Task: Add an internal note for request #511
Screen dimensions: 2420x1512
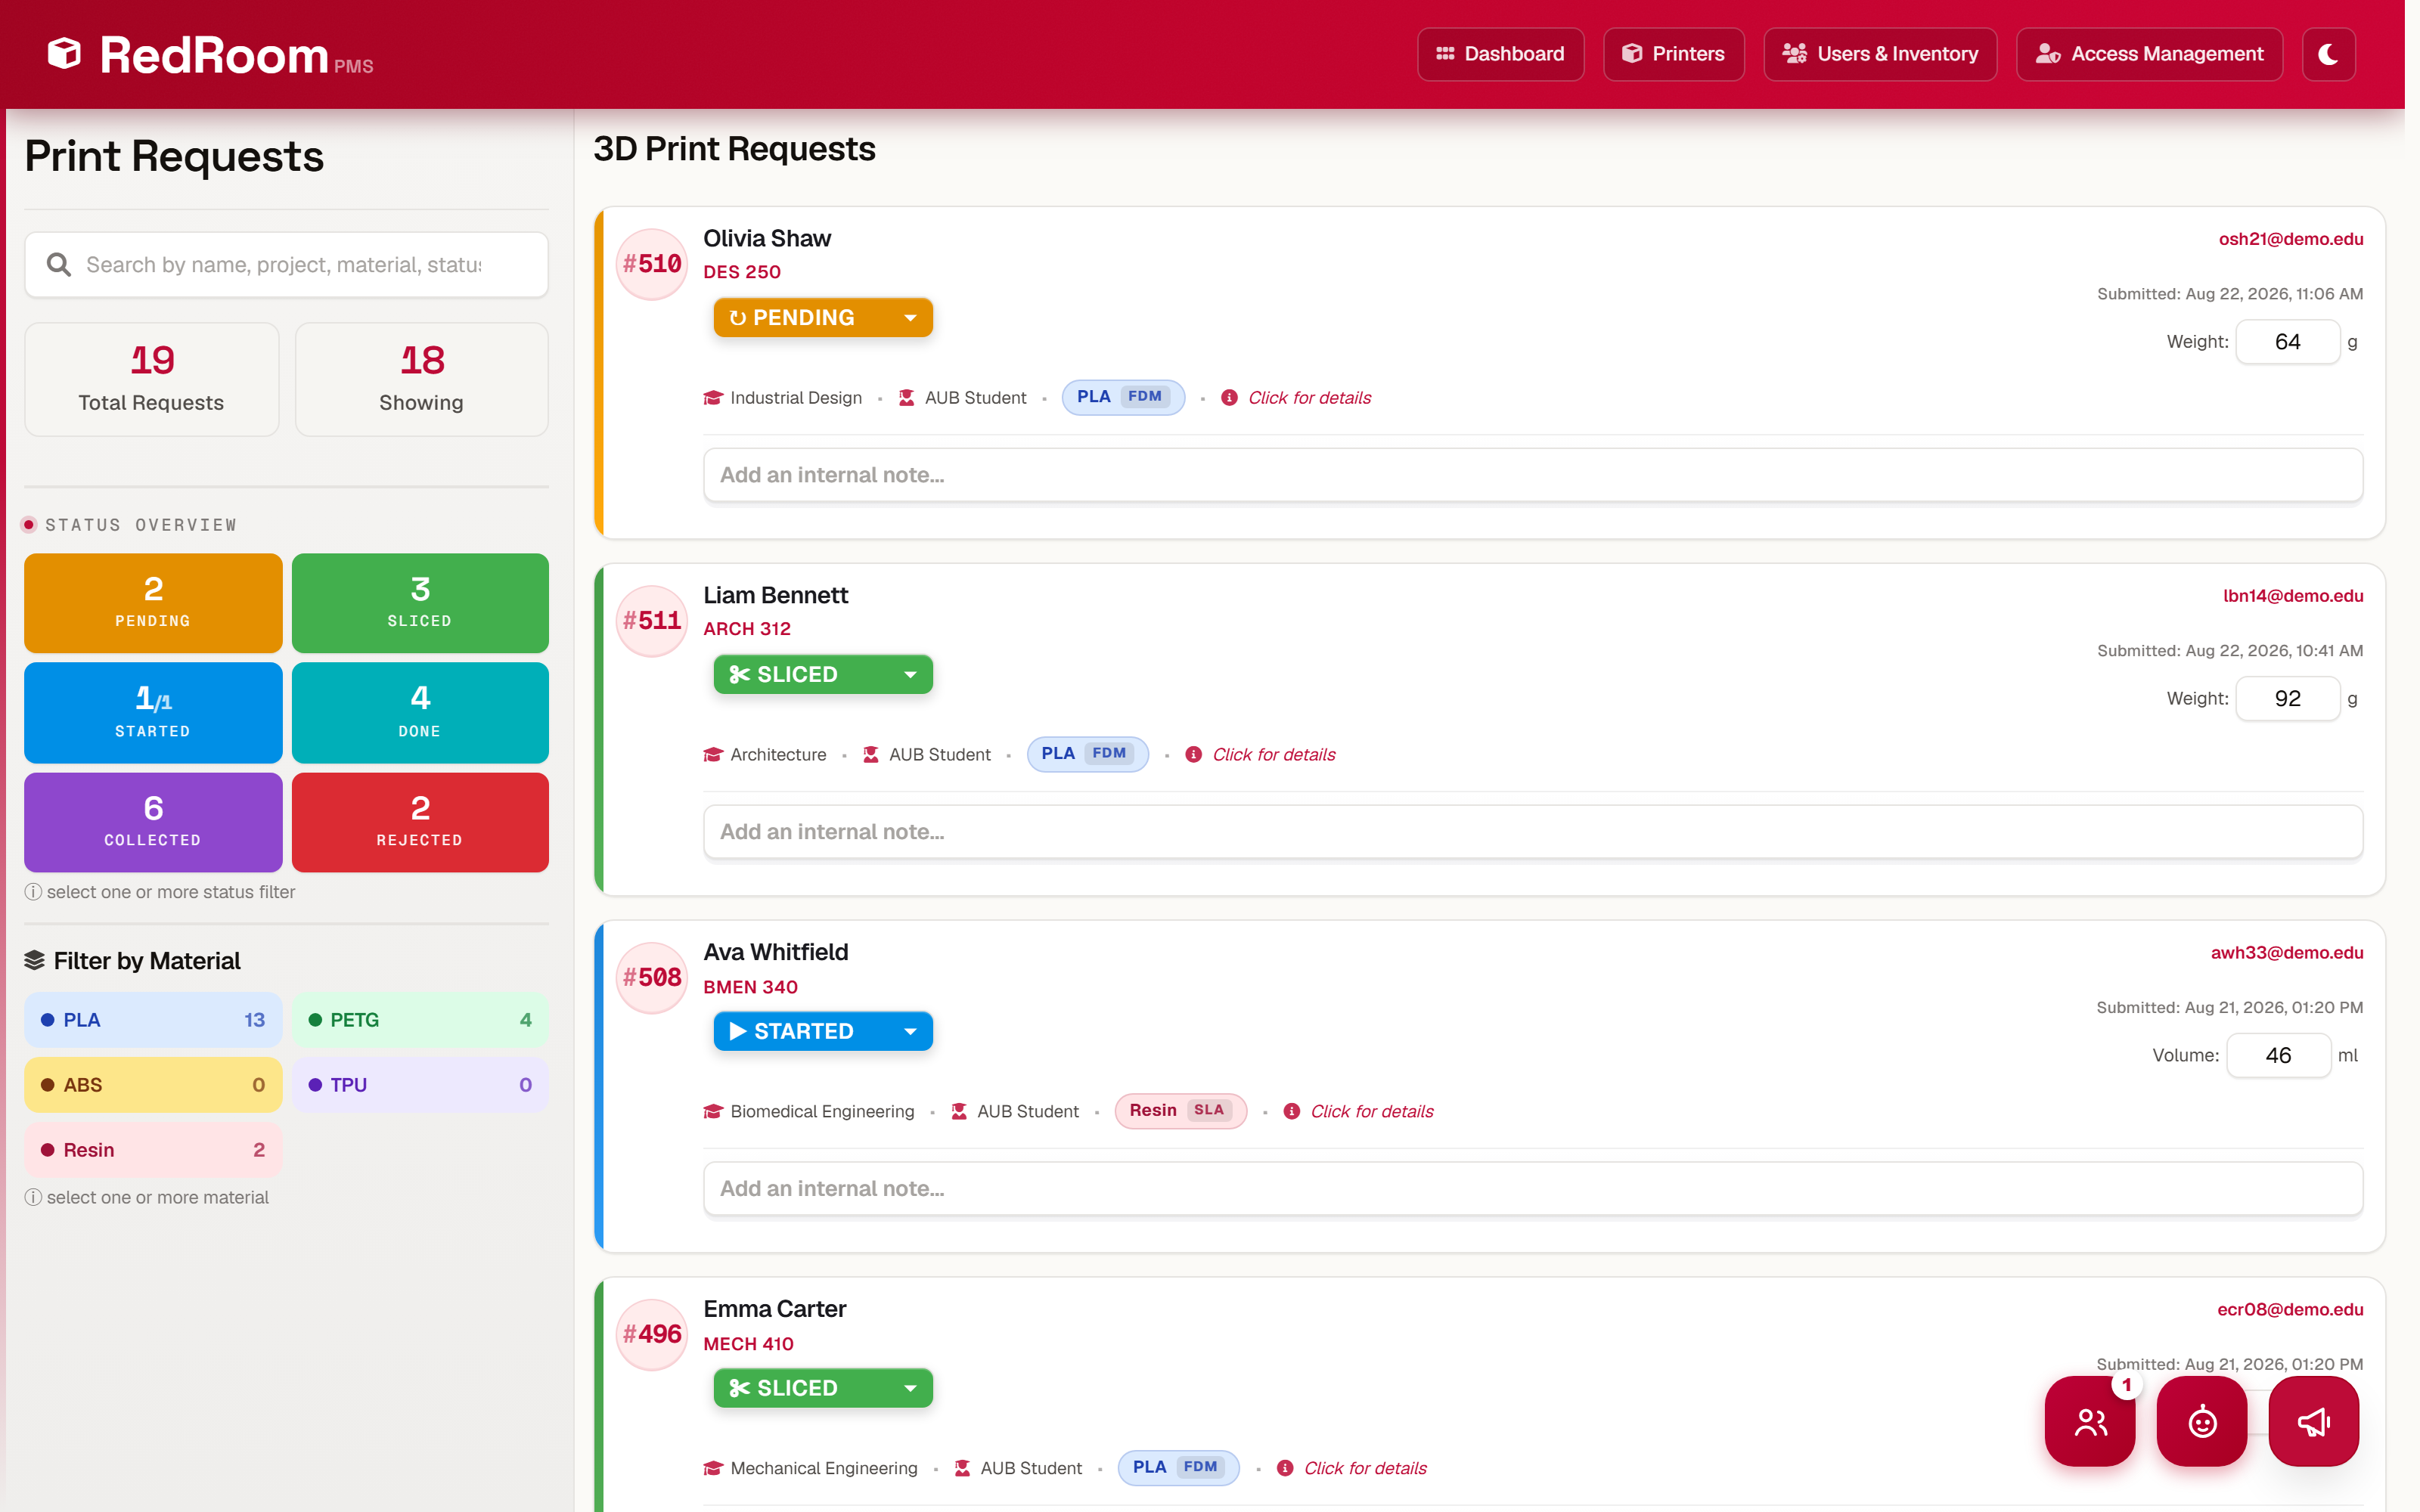Action: (x=1533, y=832)
